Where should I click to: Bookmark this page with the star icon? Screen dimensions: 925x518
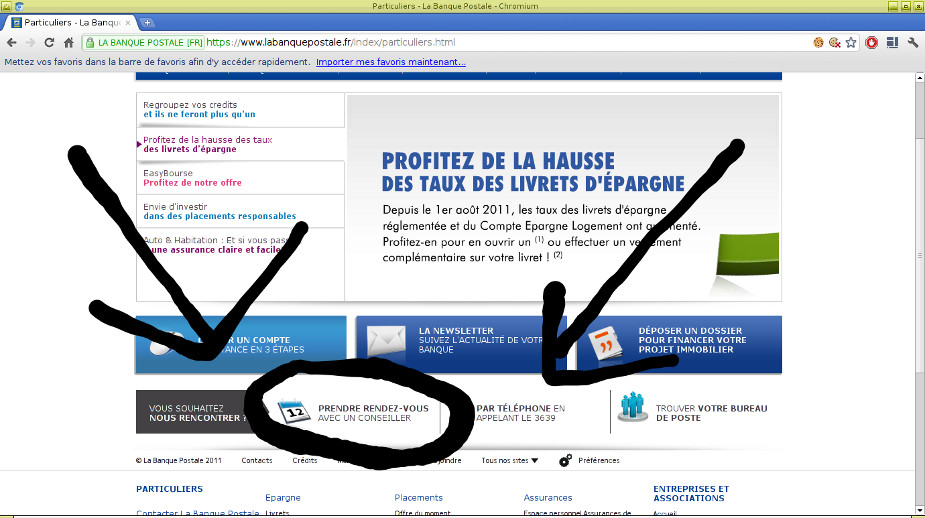point(851,42)
